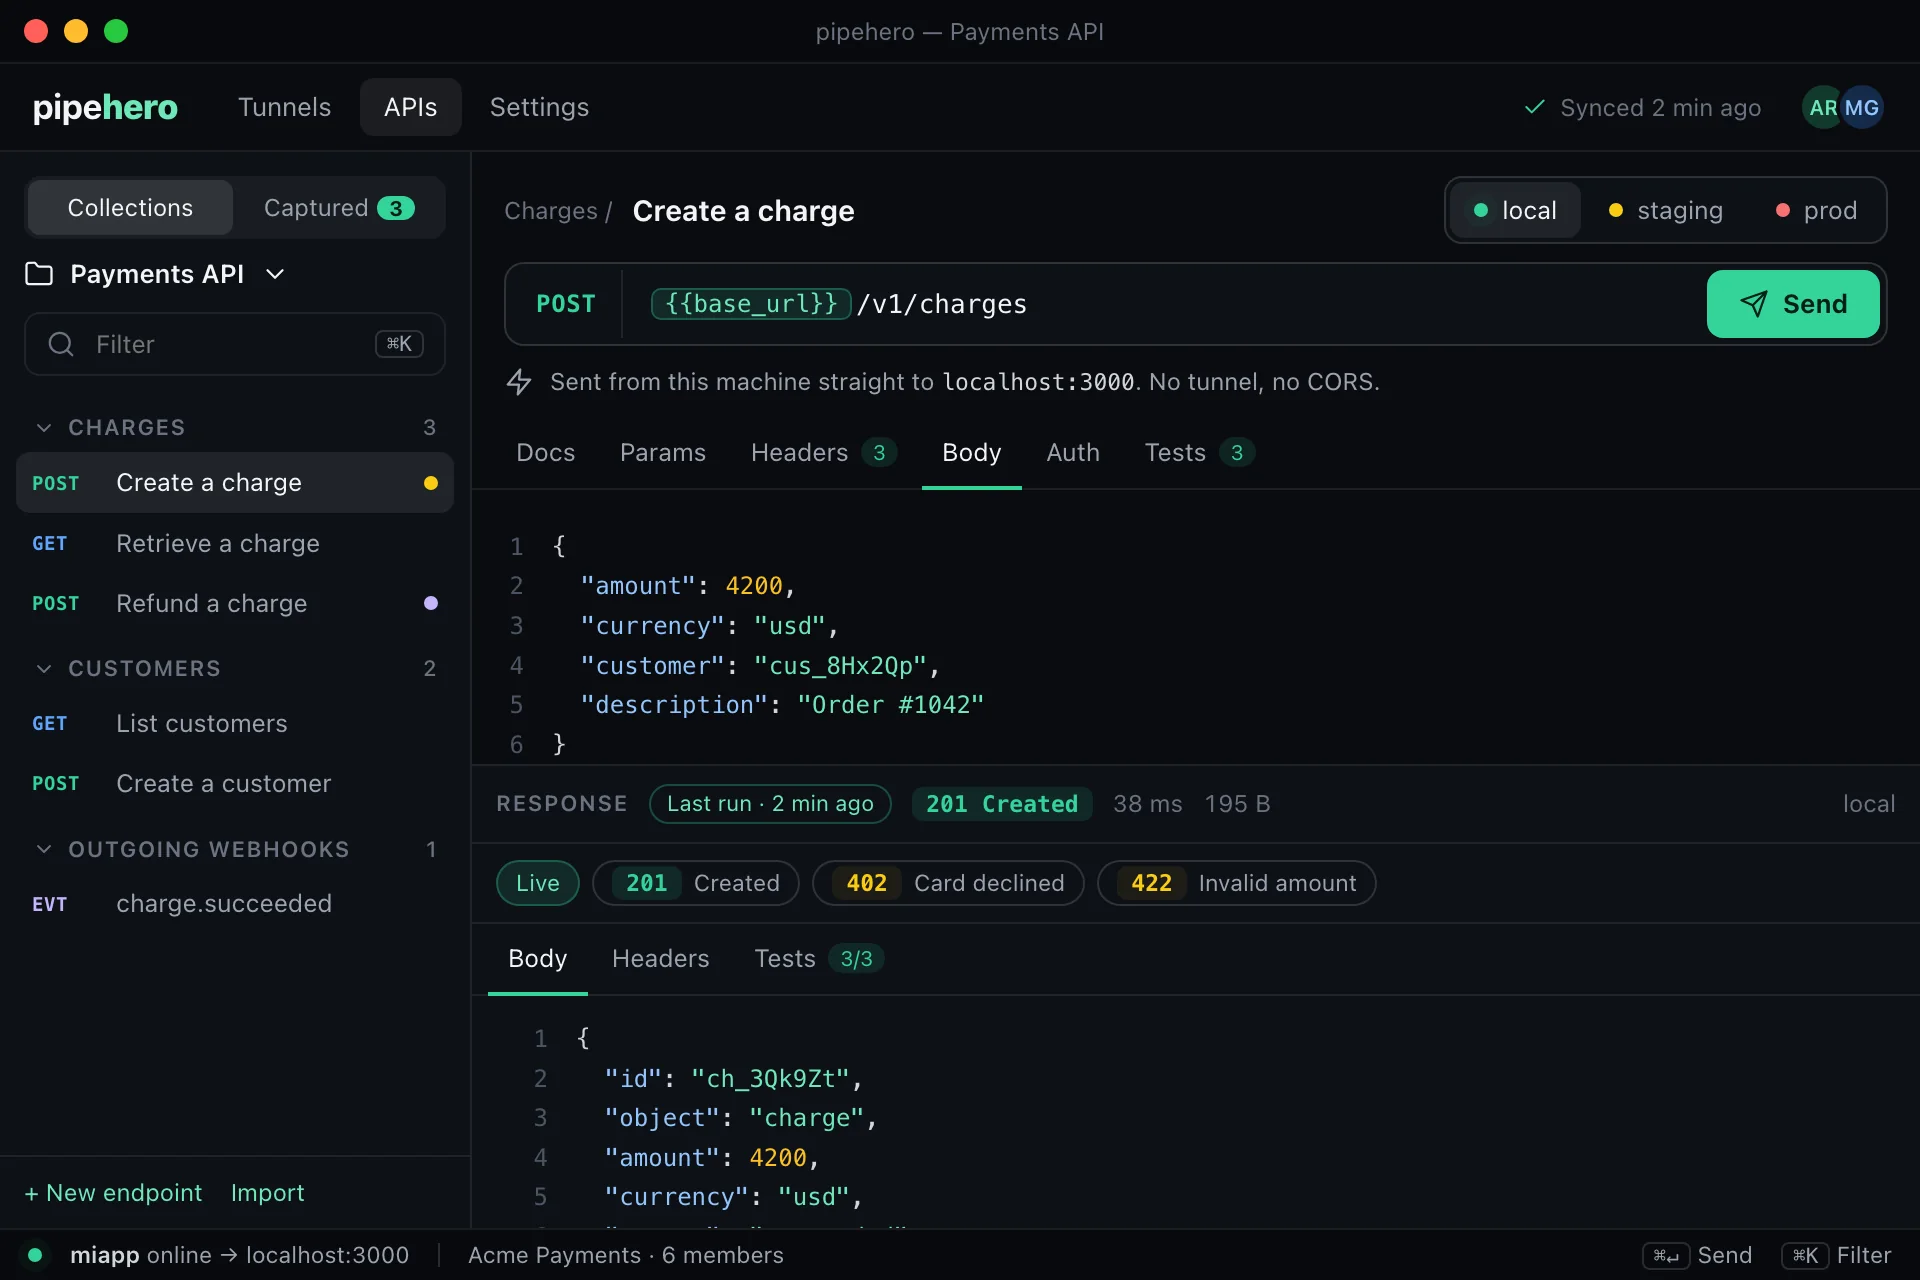
Task: Click the 201 Created status badge
Action: pyautogui.click(x=1002, y=804)
